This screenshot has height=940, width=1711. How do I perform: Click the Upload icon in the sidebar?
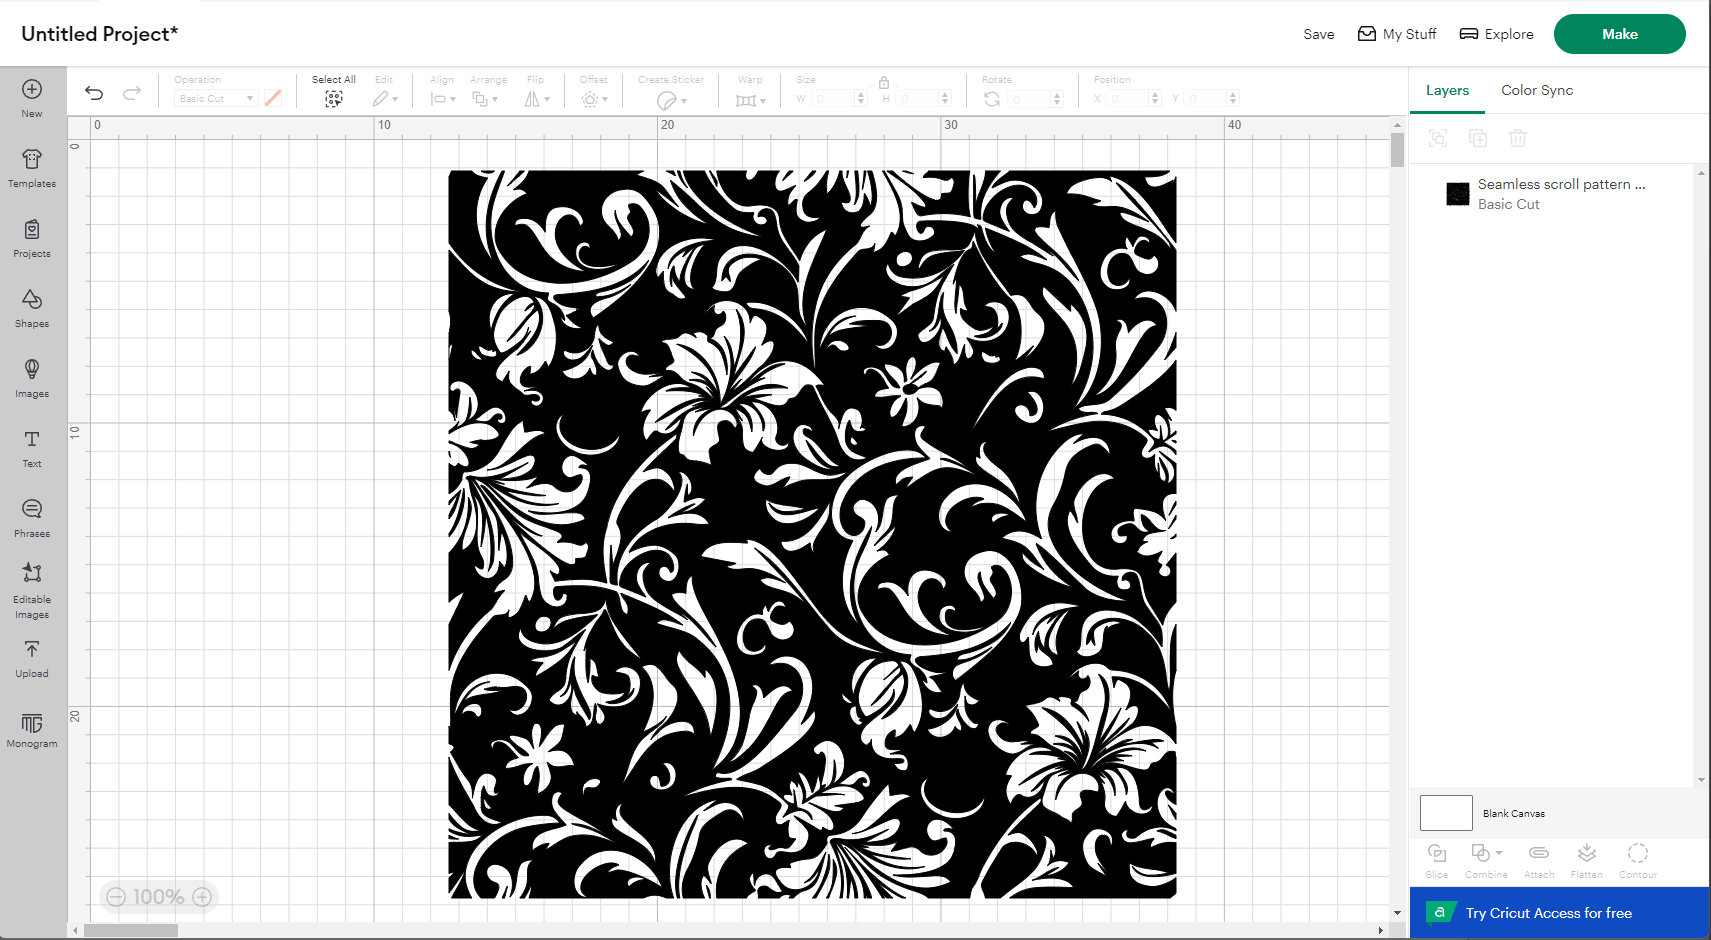[32, 657]
